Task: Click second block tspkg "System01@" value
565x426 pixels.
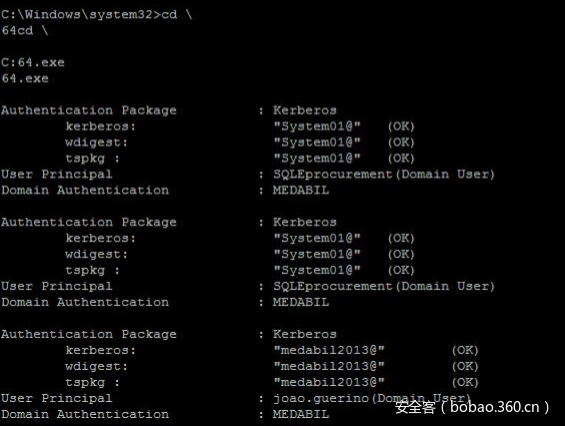Action: tap(317, 270)
